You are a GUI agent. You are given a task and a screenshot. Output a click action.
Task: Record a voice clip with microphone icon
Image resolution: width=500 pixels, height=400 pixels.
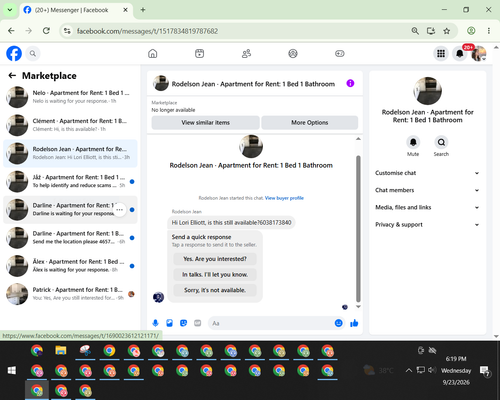(x=155, y=323)
